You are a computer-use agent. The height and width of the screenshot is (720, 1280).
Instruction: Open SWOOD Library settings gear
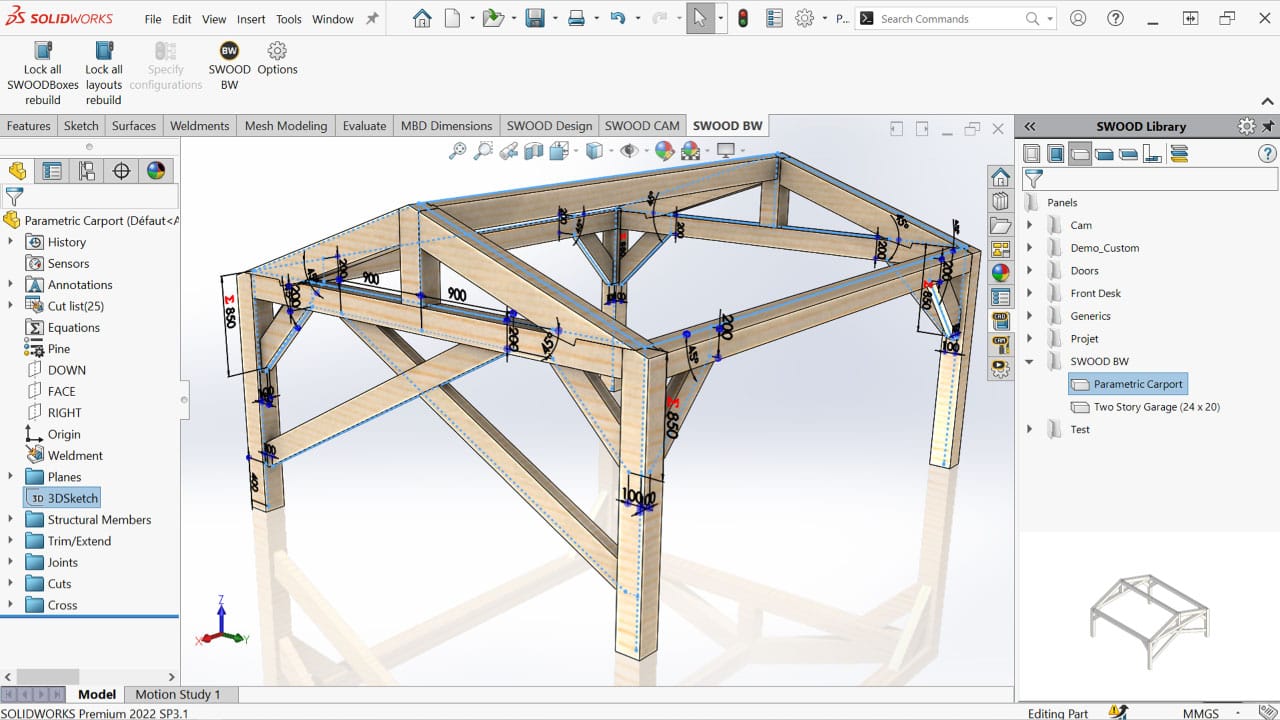coord(1246,126)
